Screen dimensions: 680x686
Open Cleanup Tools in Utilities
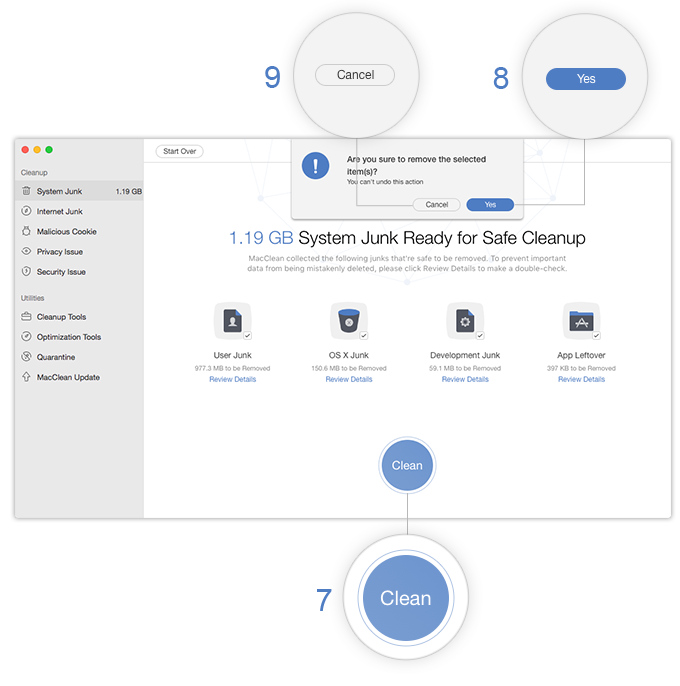[62, 317]
